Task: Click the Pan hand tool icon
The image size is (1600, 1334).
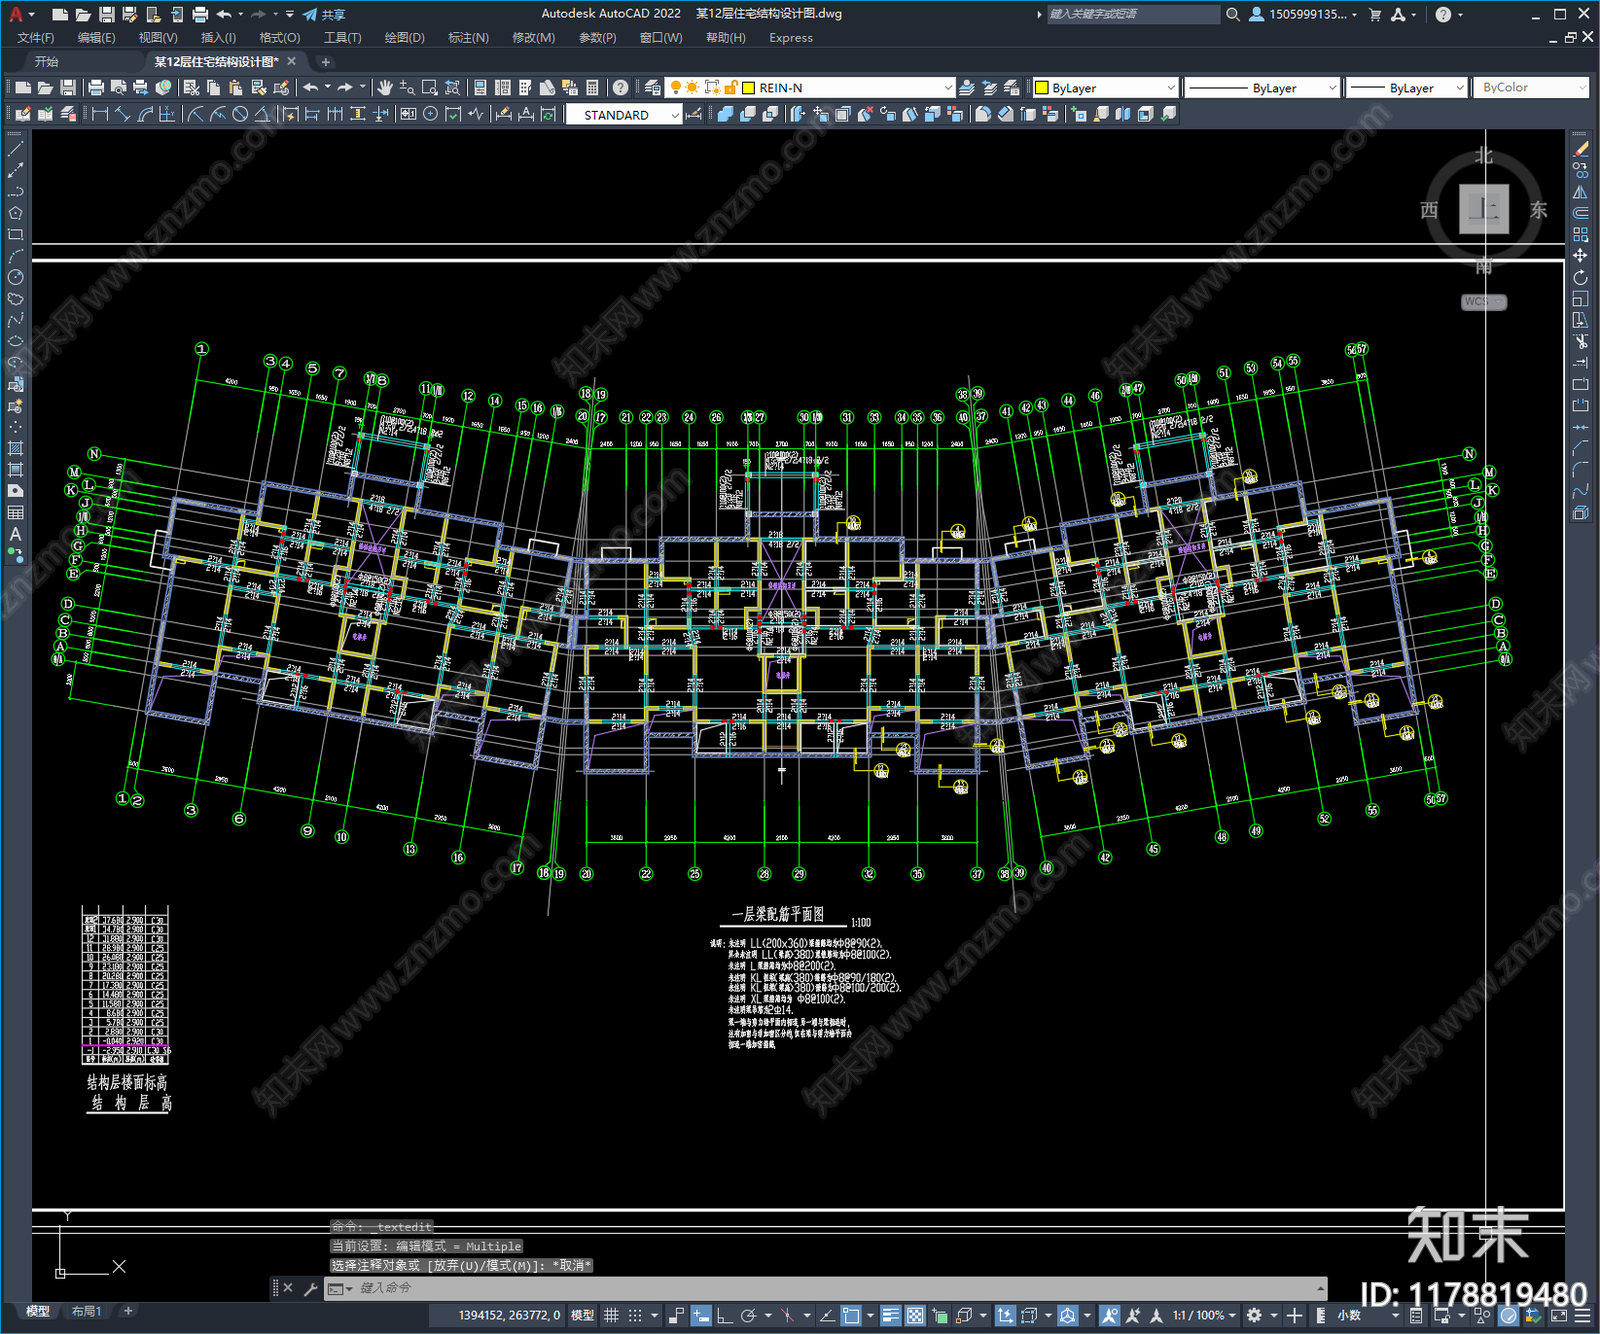Action: pyautogui.click(x=385, y=88)
